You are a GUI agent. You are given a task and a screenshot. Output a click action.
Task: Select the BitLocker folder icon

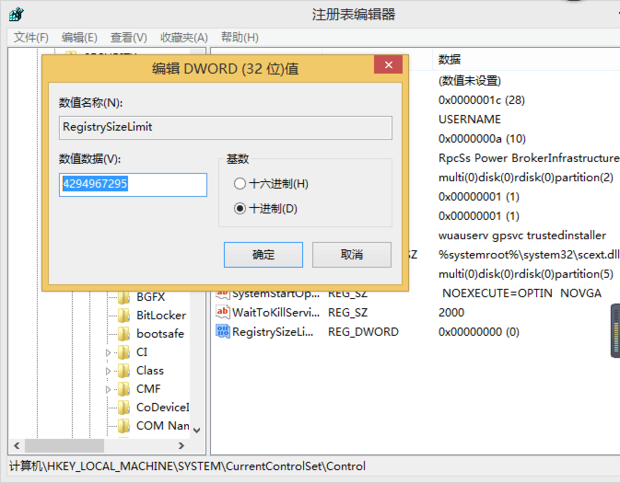[124, 315]
